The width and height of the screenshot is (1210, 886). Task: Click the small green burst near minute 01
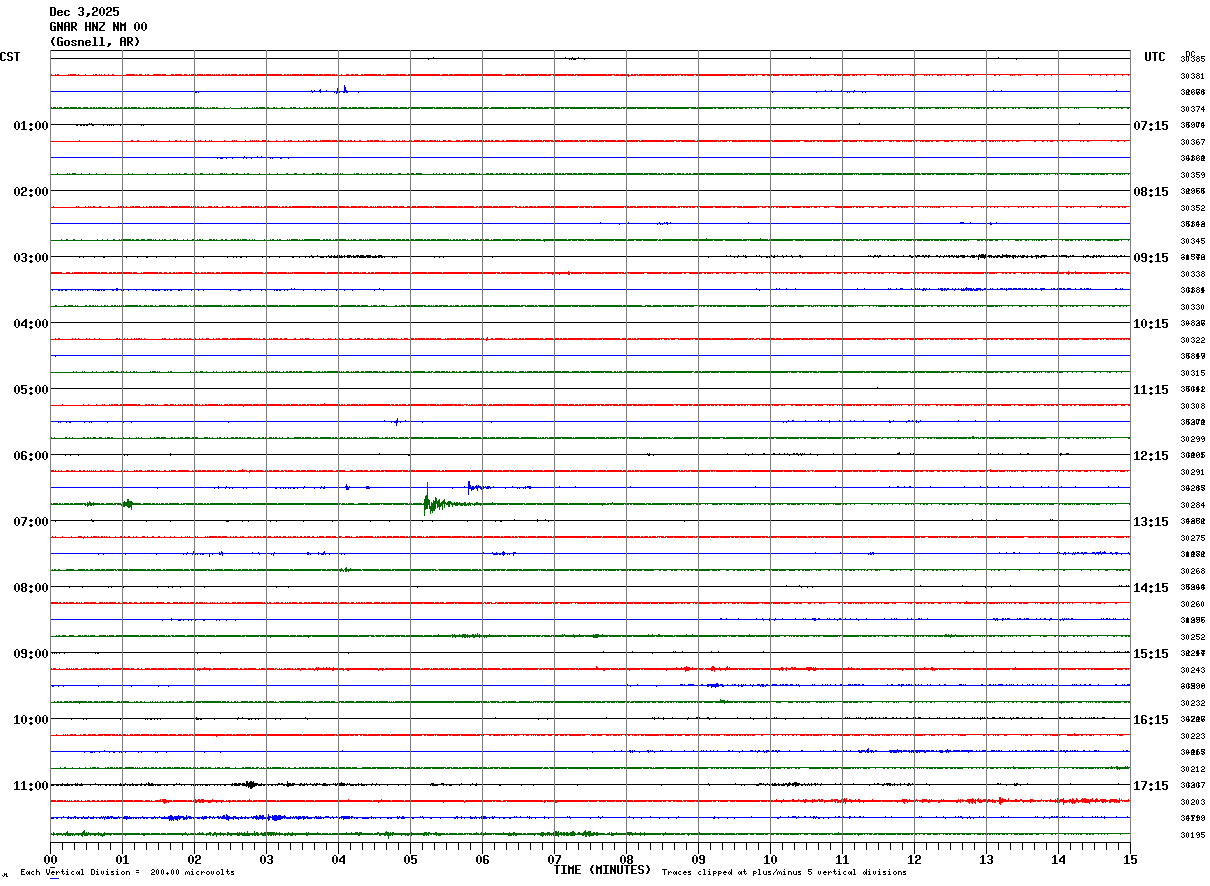pyautogui.click(x=127, y=504)
